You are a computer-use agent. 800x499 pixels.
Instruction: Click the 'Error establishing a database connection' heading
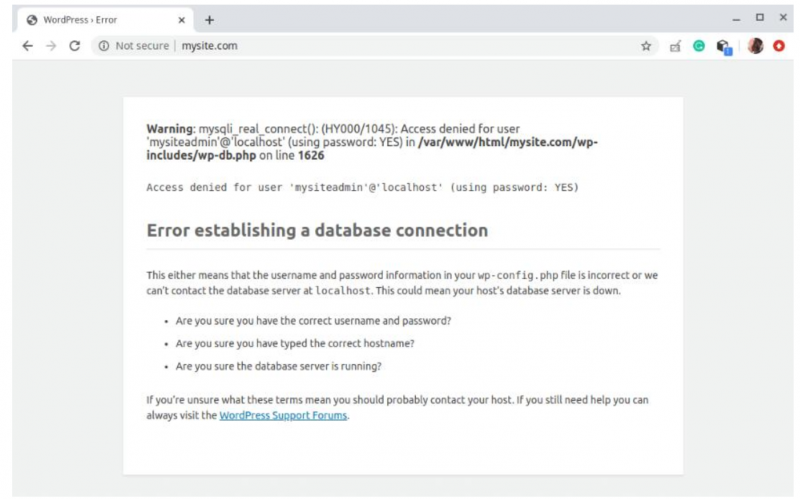(x=317, y=230)
